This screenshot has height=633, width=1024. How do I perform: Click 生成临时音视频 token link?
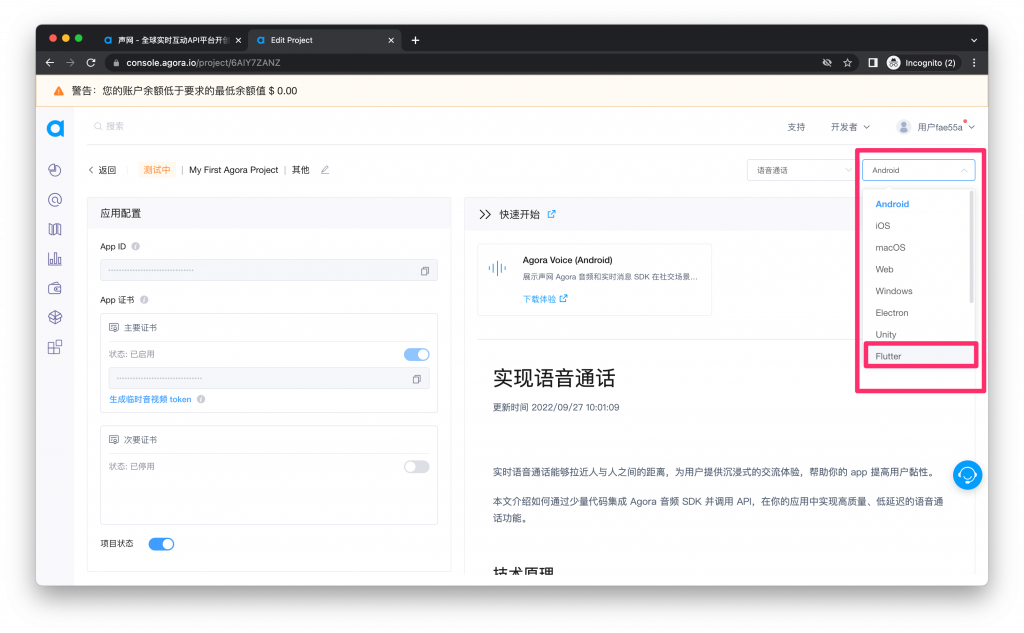[x=150, y=399]
